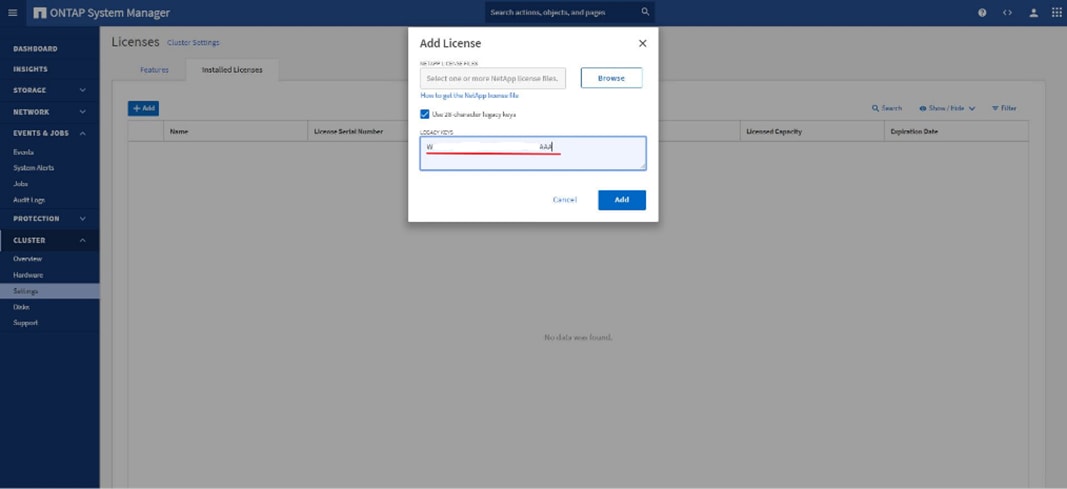
Task: Click in the Legacy Keys text area
Action: pos(533,153)
